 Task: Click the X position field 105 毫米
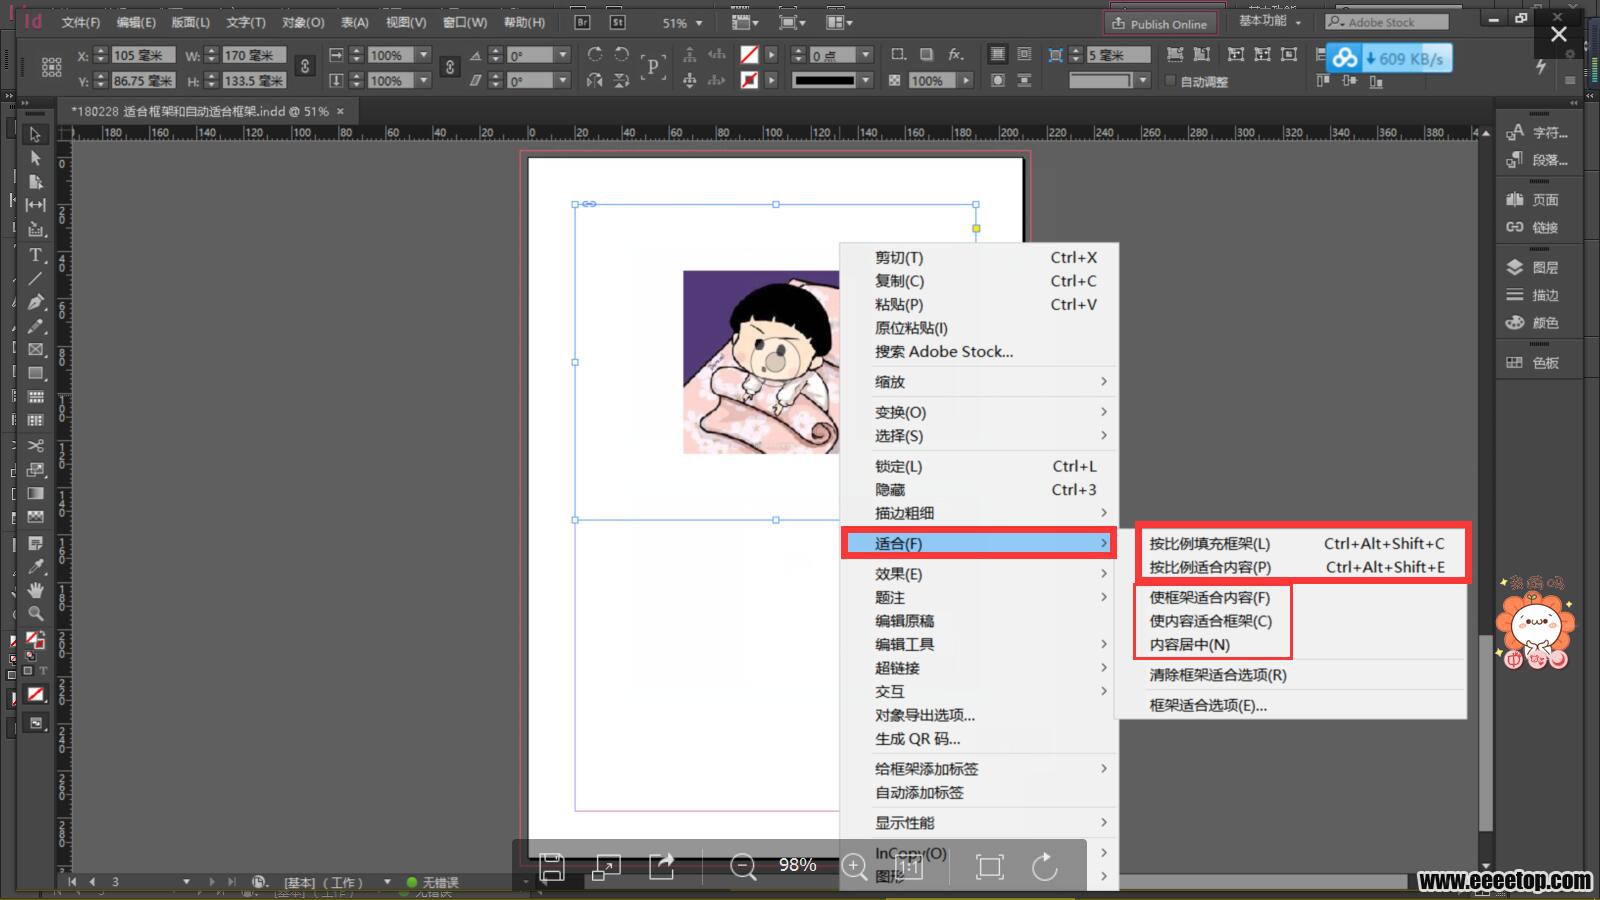tap(142, 55)
